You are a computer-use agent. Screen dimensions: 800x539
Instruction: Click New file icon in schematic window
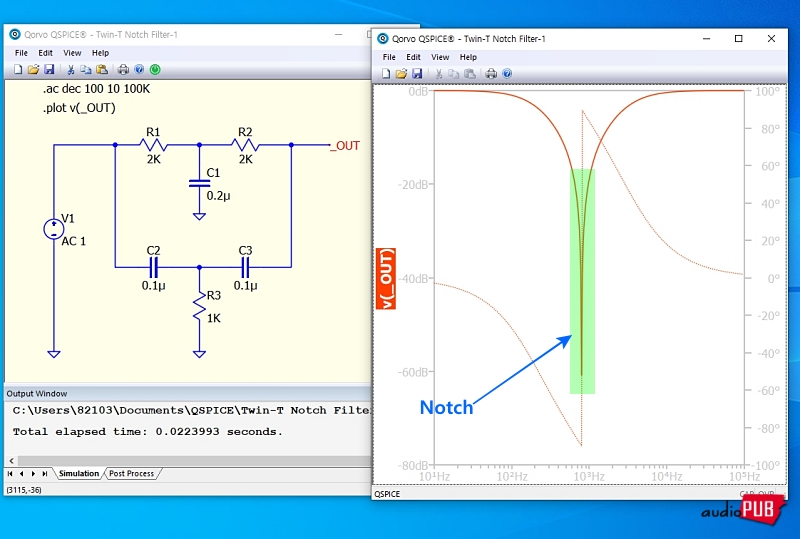[x=18, y=69]
